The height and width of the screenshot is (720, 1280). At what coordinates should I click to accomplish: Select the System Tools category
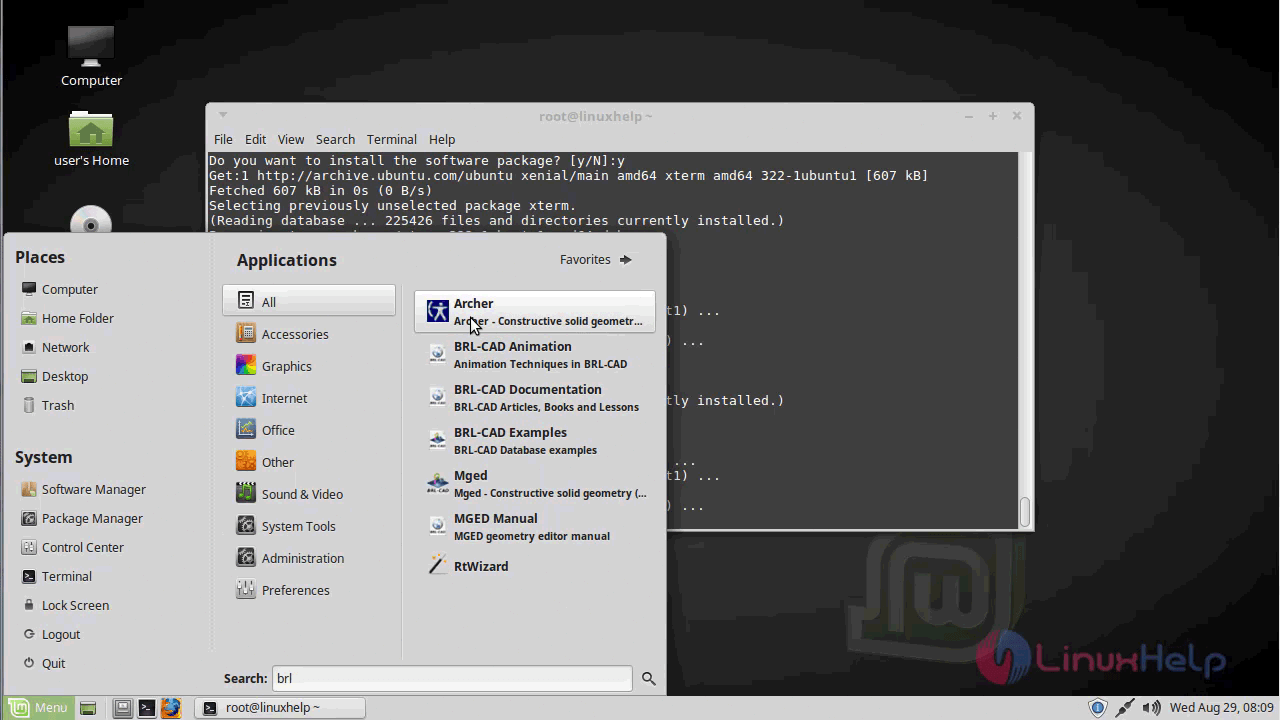[x=309, y=526]
